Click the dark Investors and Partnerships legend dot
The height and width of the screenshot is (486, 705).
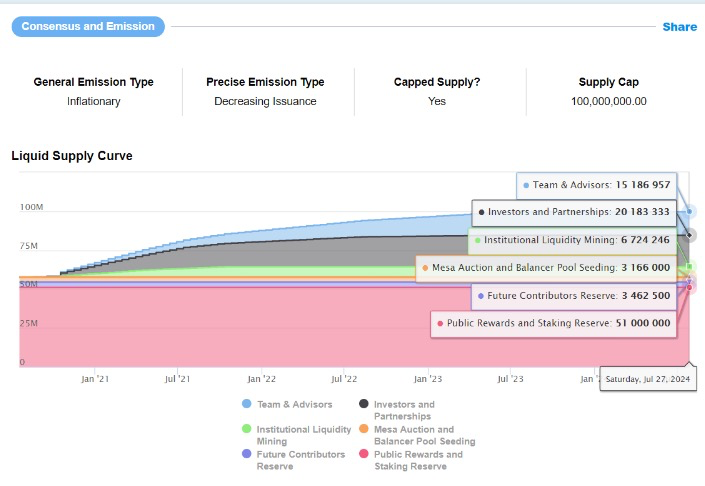[x=363, y=404]
